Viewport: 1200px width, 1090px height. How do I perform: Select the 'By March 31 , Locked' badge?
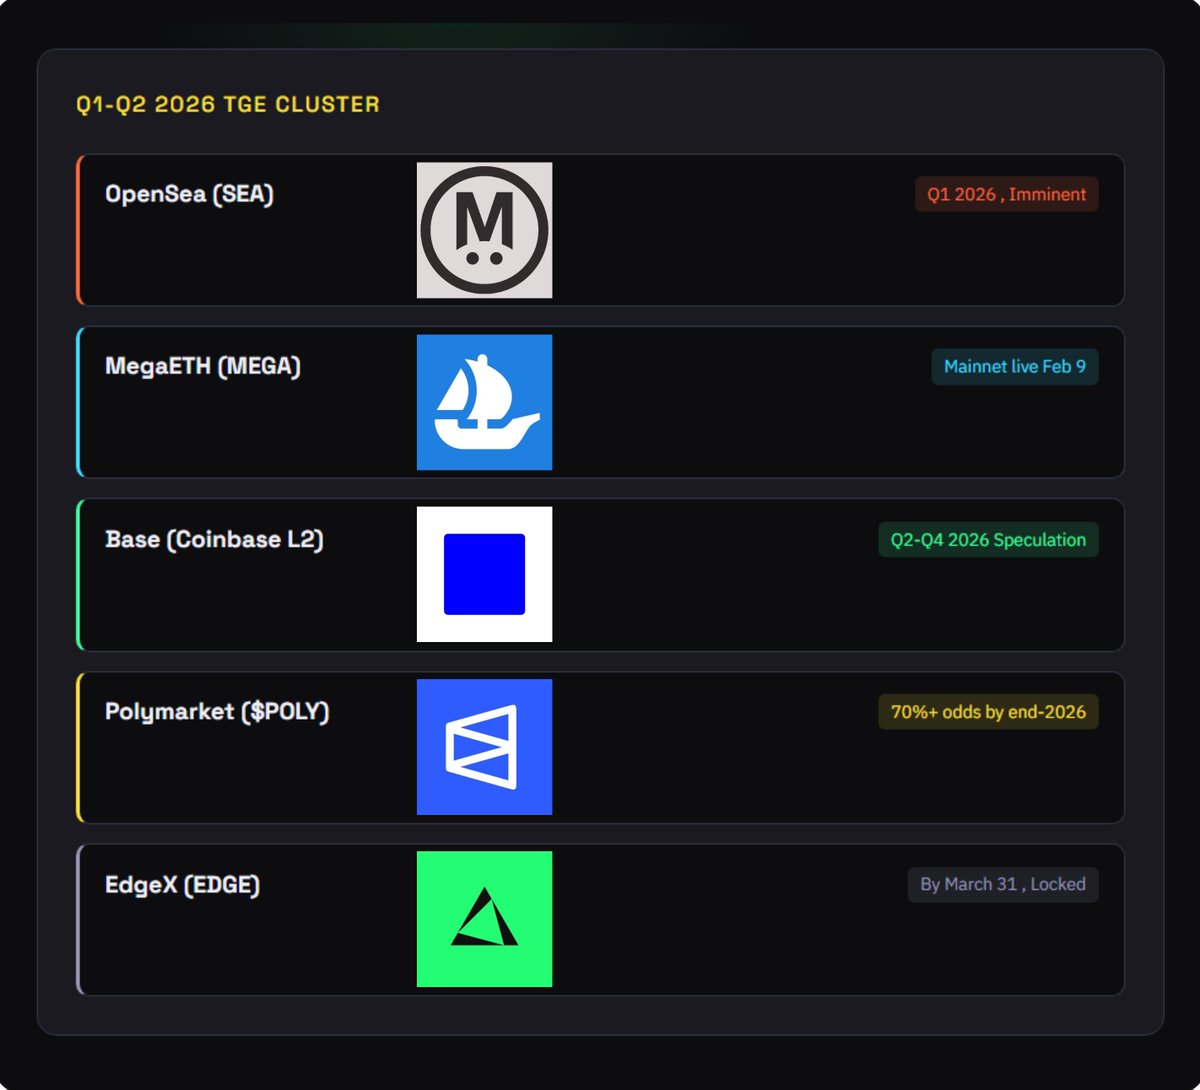click(x=1003, y=884)
